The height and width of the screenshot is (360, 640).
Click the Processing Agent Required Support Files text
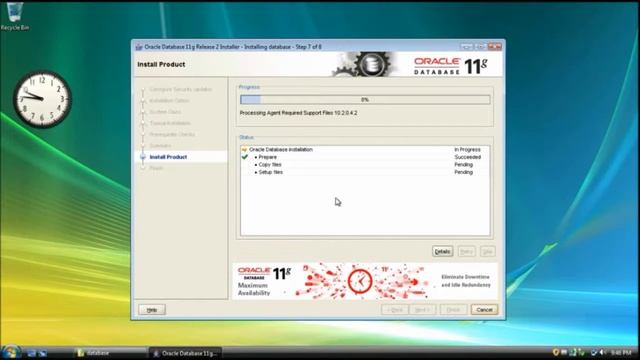pyautogui.click(x=298, y=113)
